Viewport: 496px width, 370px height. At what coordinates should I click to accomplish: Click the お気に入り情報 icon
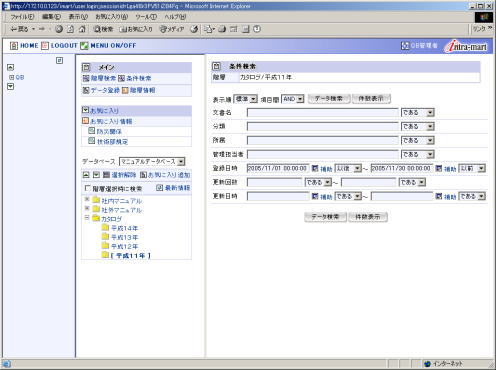(x=86, y=121)
